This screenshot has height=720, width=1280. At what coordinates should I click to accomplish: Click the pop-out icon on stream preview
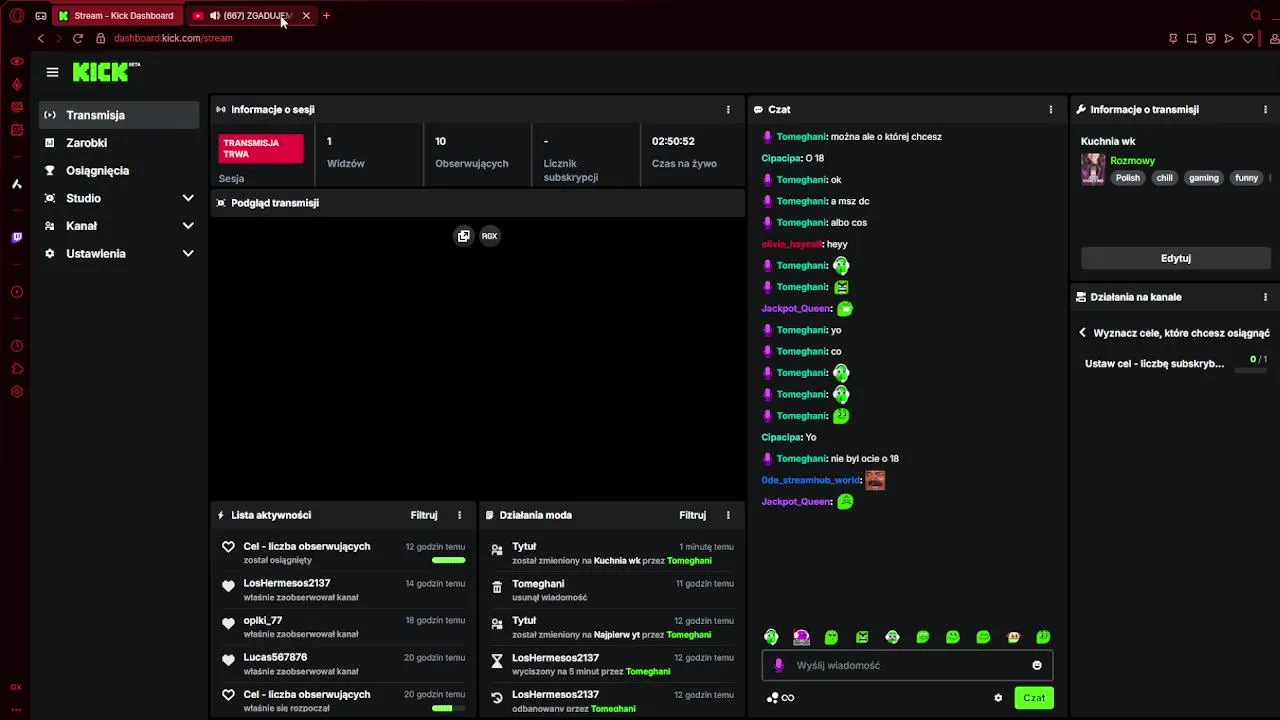(x=463, y=236)
